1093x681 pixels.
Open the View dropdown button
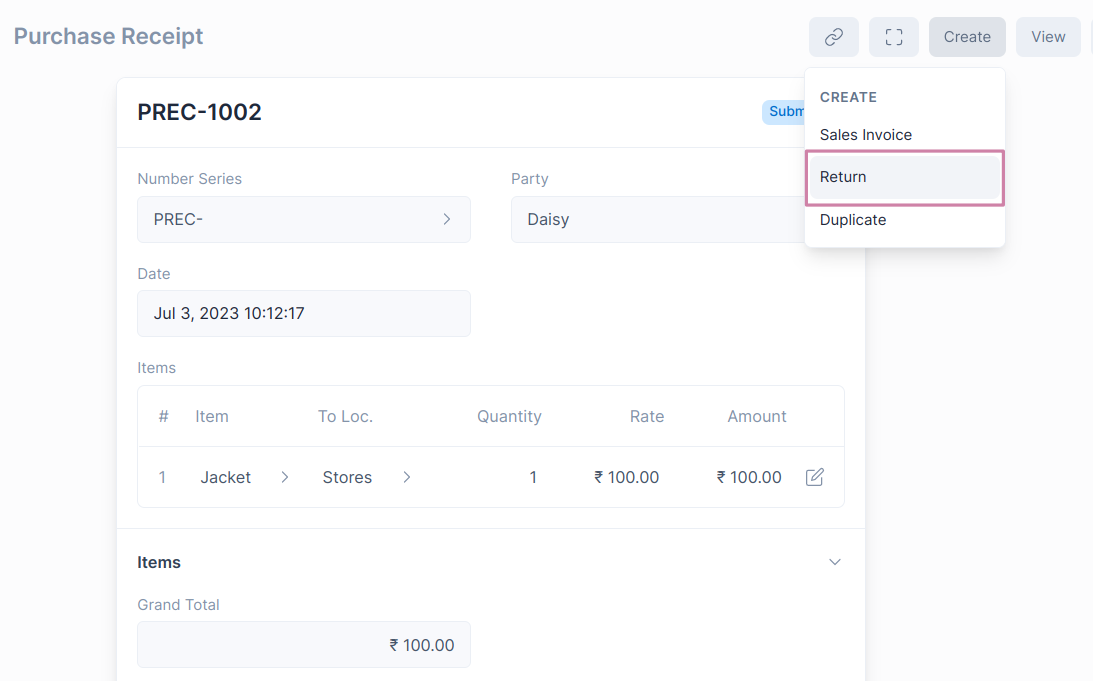(x=1047, y=37)
